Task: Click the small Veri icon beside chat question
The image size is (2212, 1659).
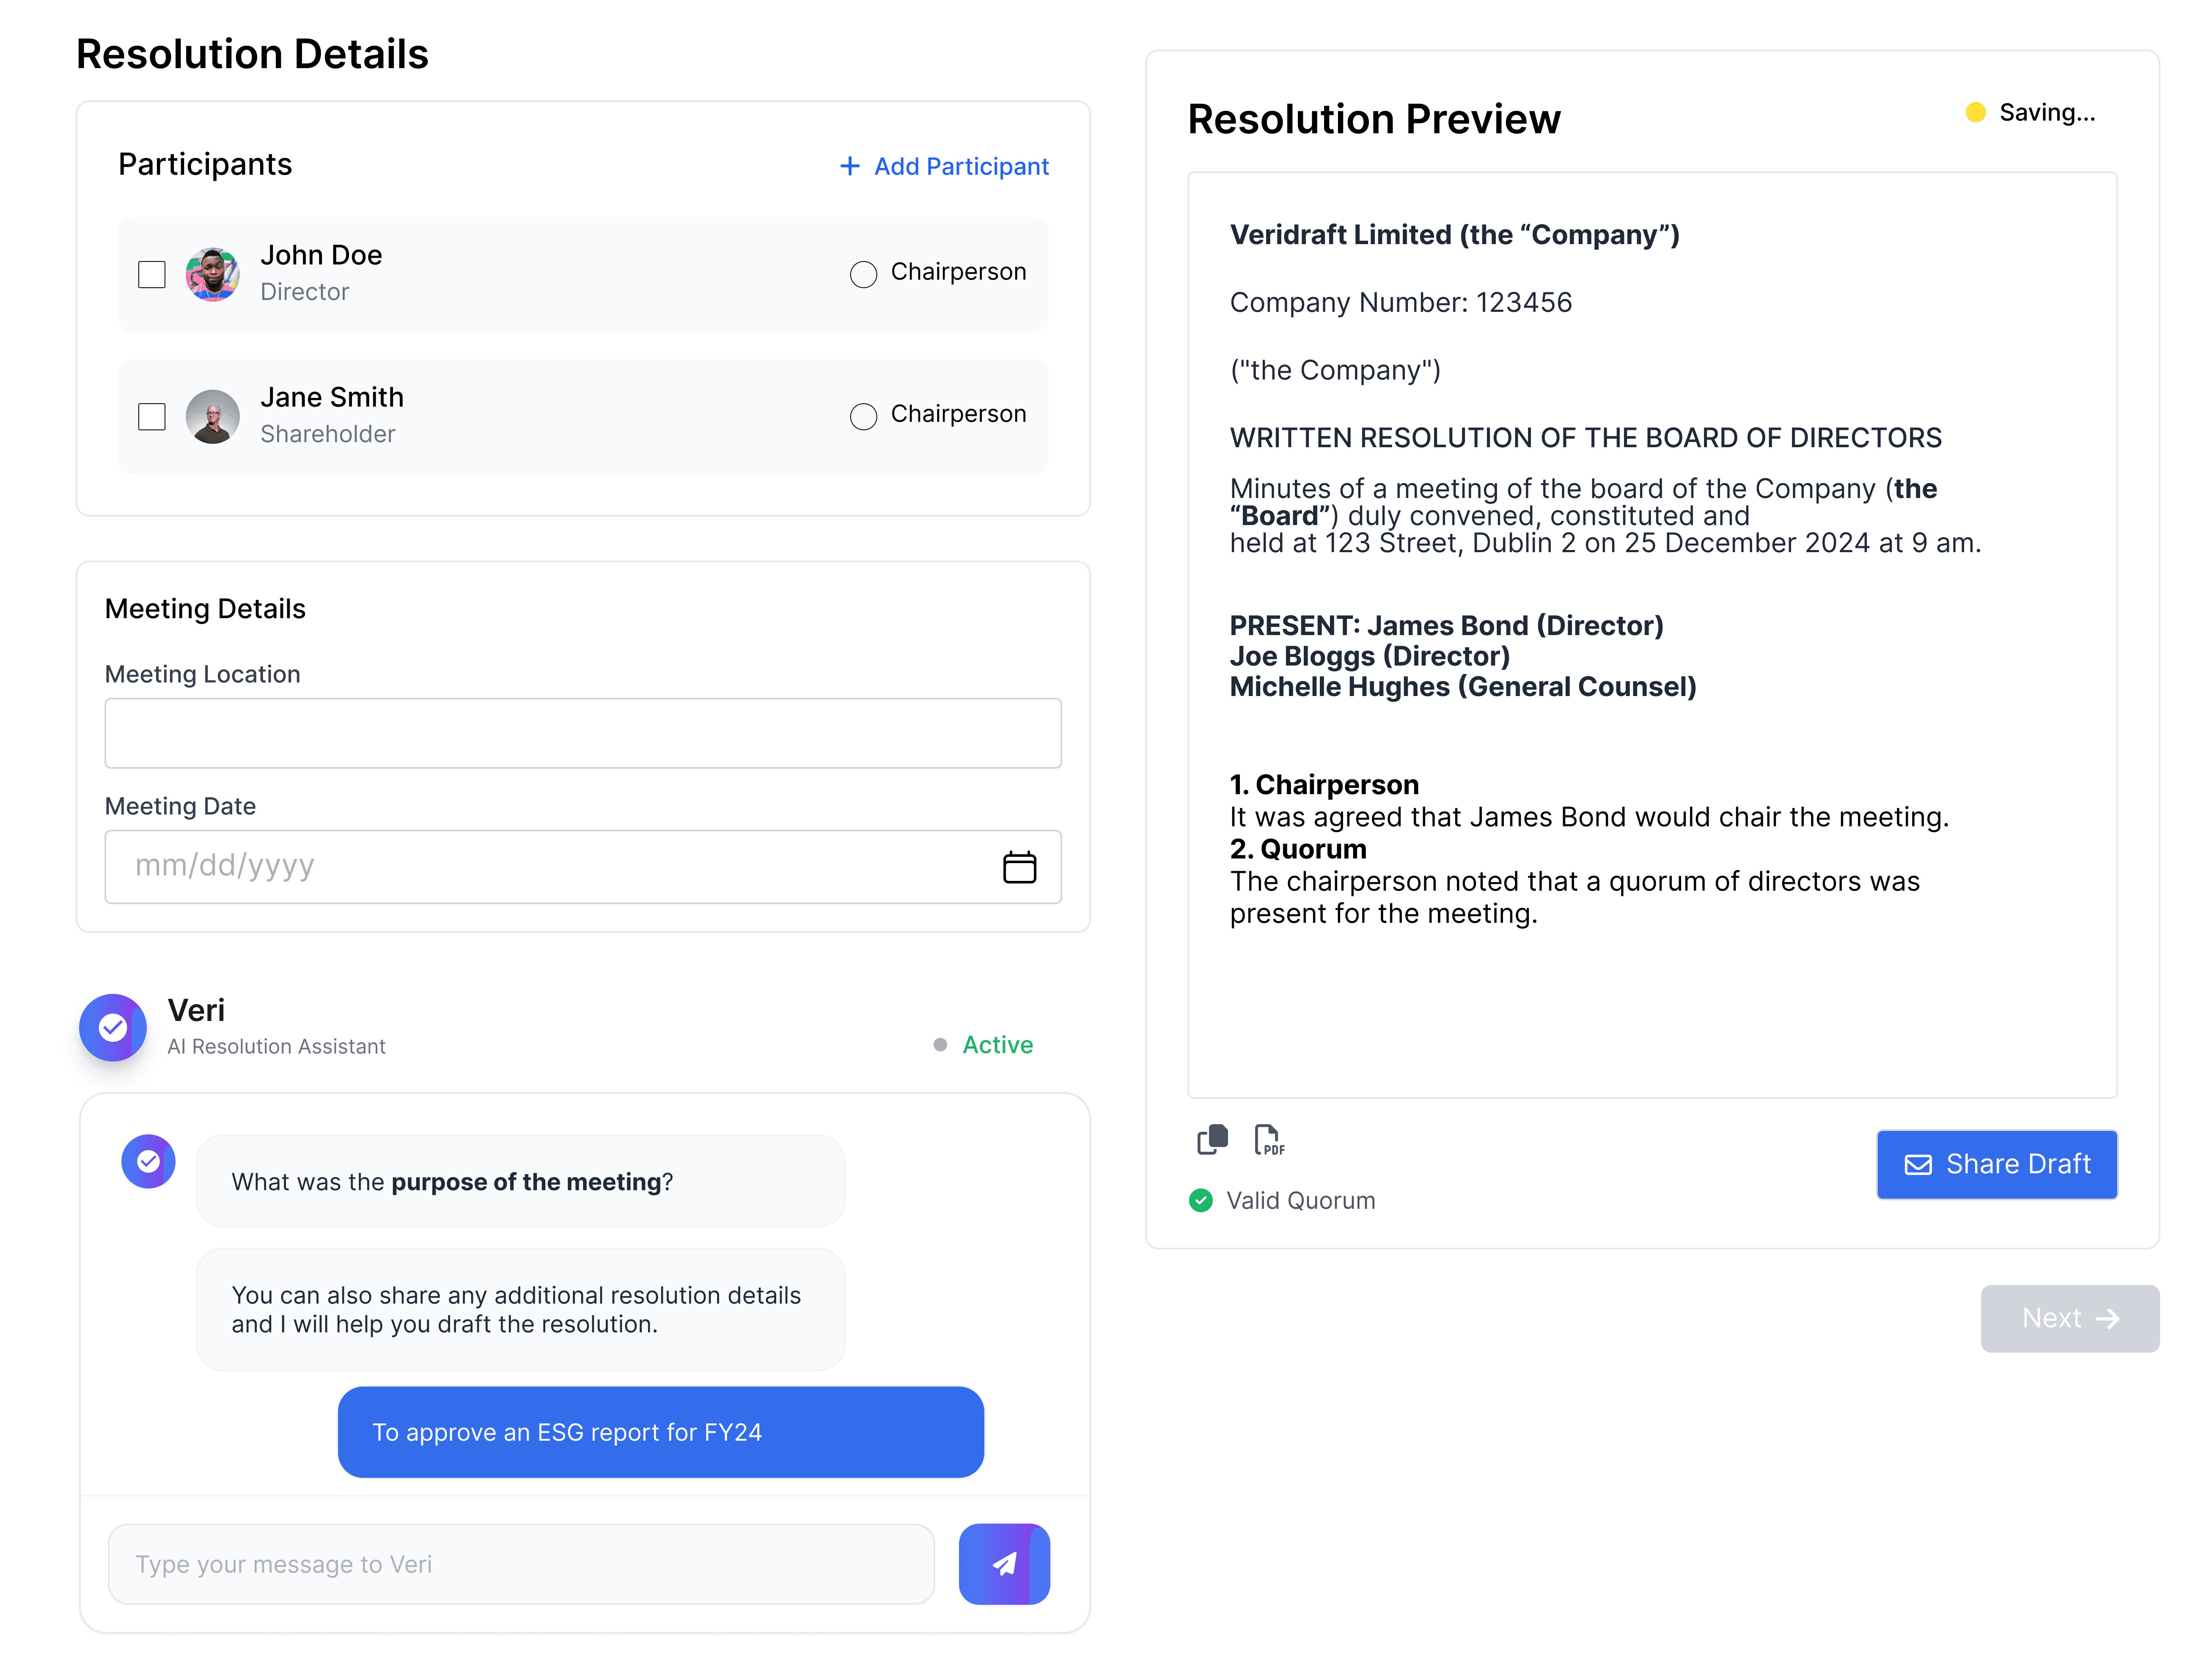Action: tap(148, 1161)
